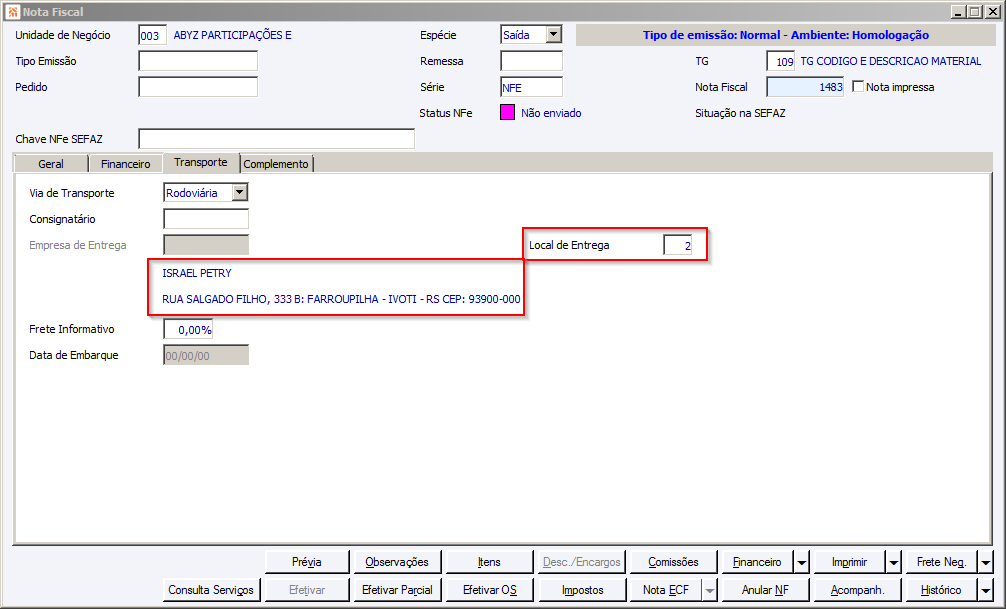Click the Unidade de Negócio code field

pyautogui.click(x=152, y=35)
